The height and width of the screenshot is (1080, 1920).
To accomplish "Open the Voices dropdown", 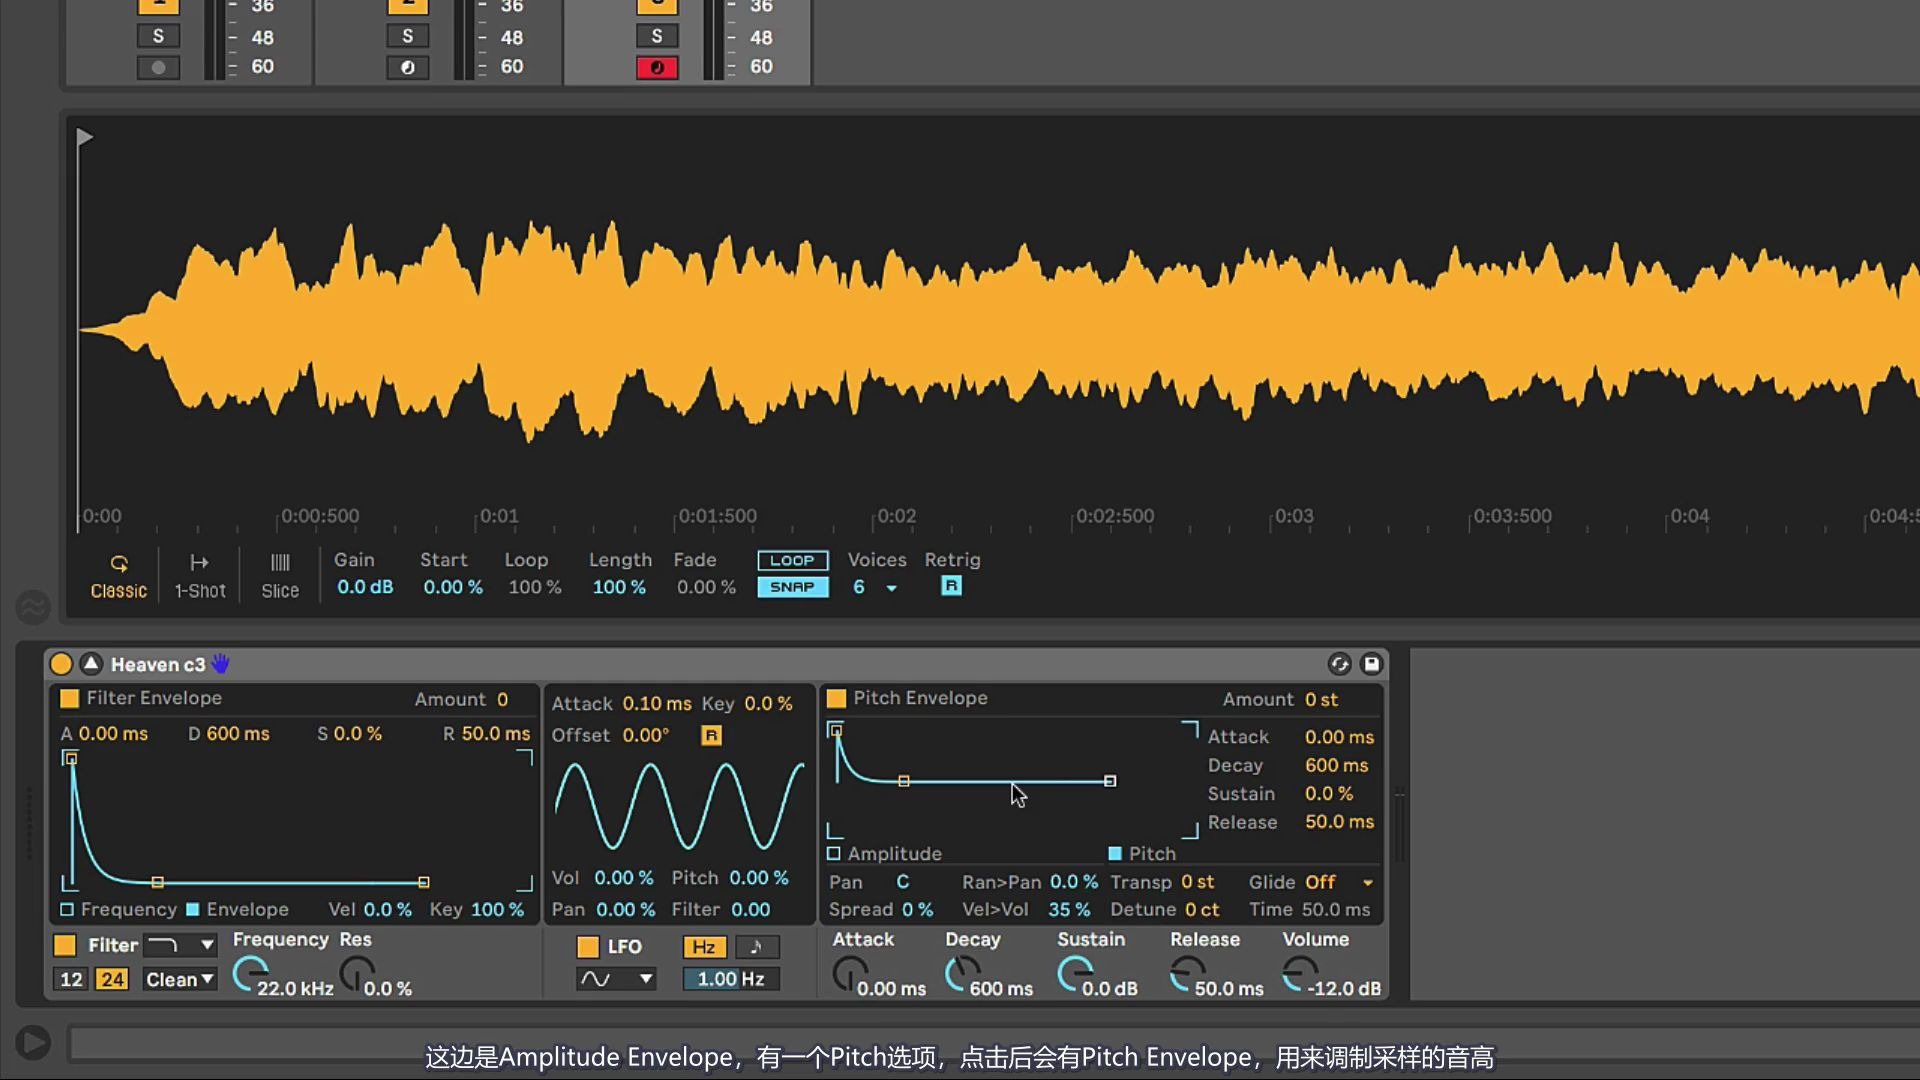I will tap(891, 587).
